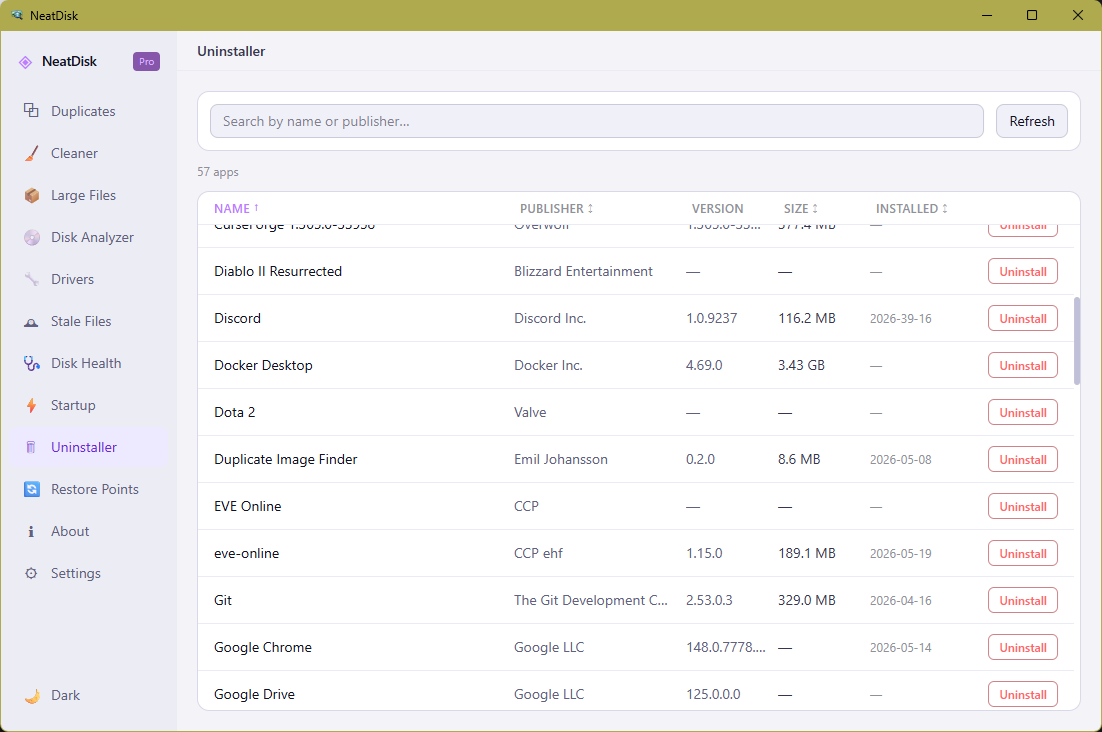Sort by the PUBLISHER column header
This screenshot has width=1102, height=732.
[x=556, y=209]
